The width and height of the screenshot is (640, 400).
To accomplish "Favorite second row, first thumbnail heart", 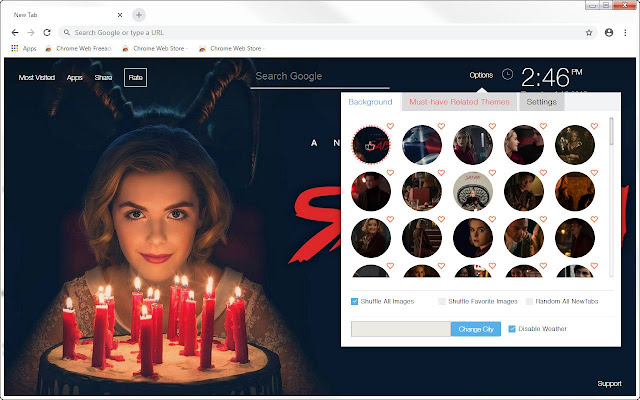I will 390,173.
